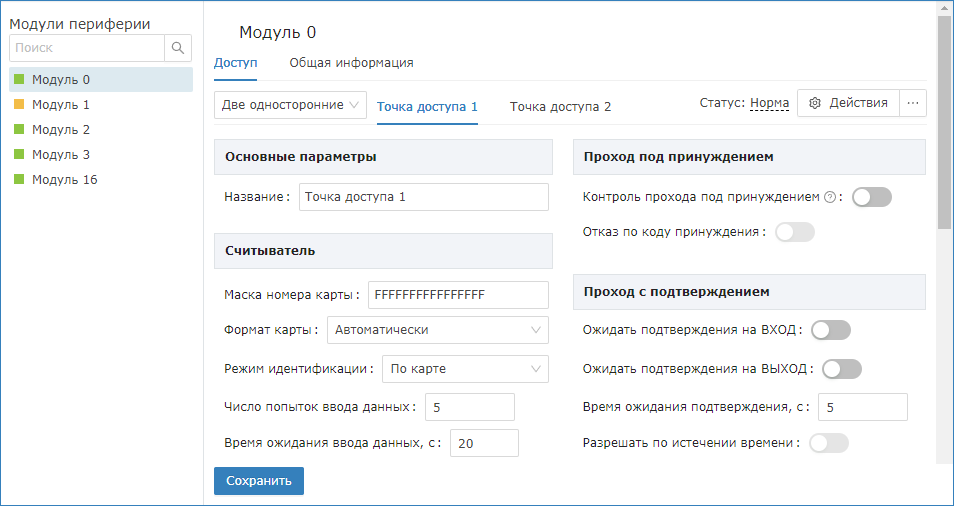
Task: Toggle Отказ по коду принуждения switch
Action: tap(795, 232)
